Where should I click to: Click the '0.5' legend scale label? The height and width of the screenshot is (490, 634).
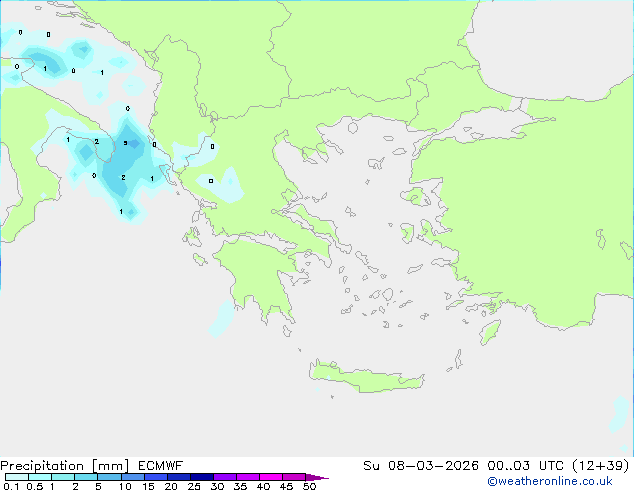35,486
